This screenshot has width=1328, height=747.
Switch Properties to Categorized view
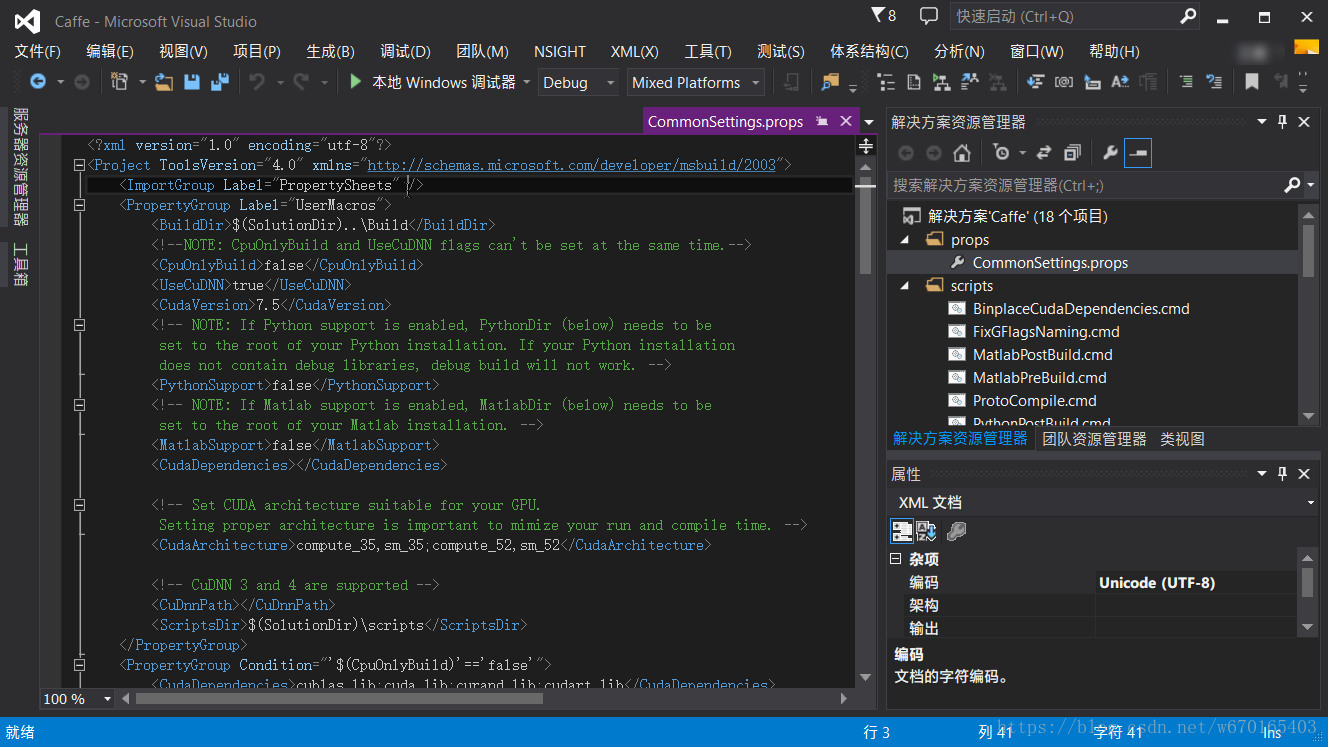(901, 531)
